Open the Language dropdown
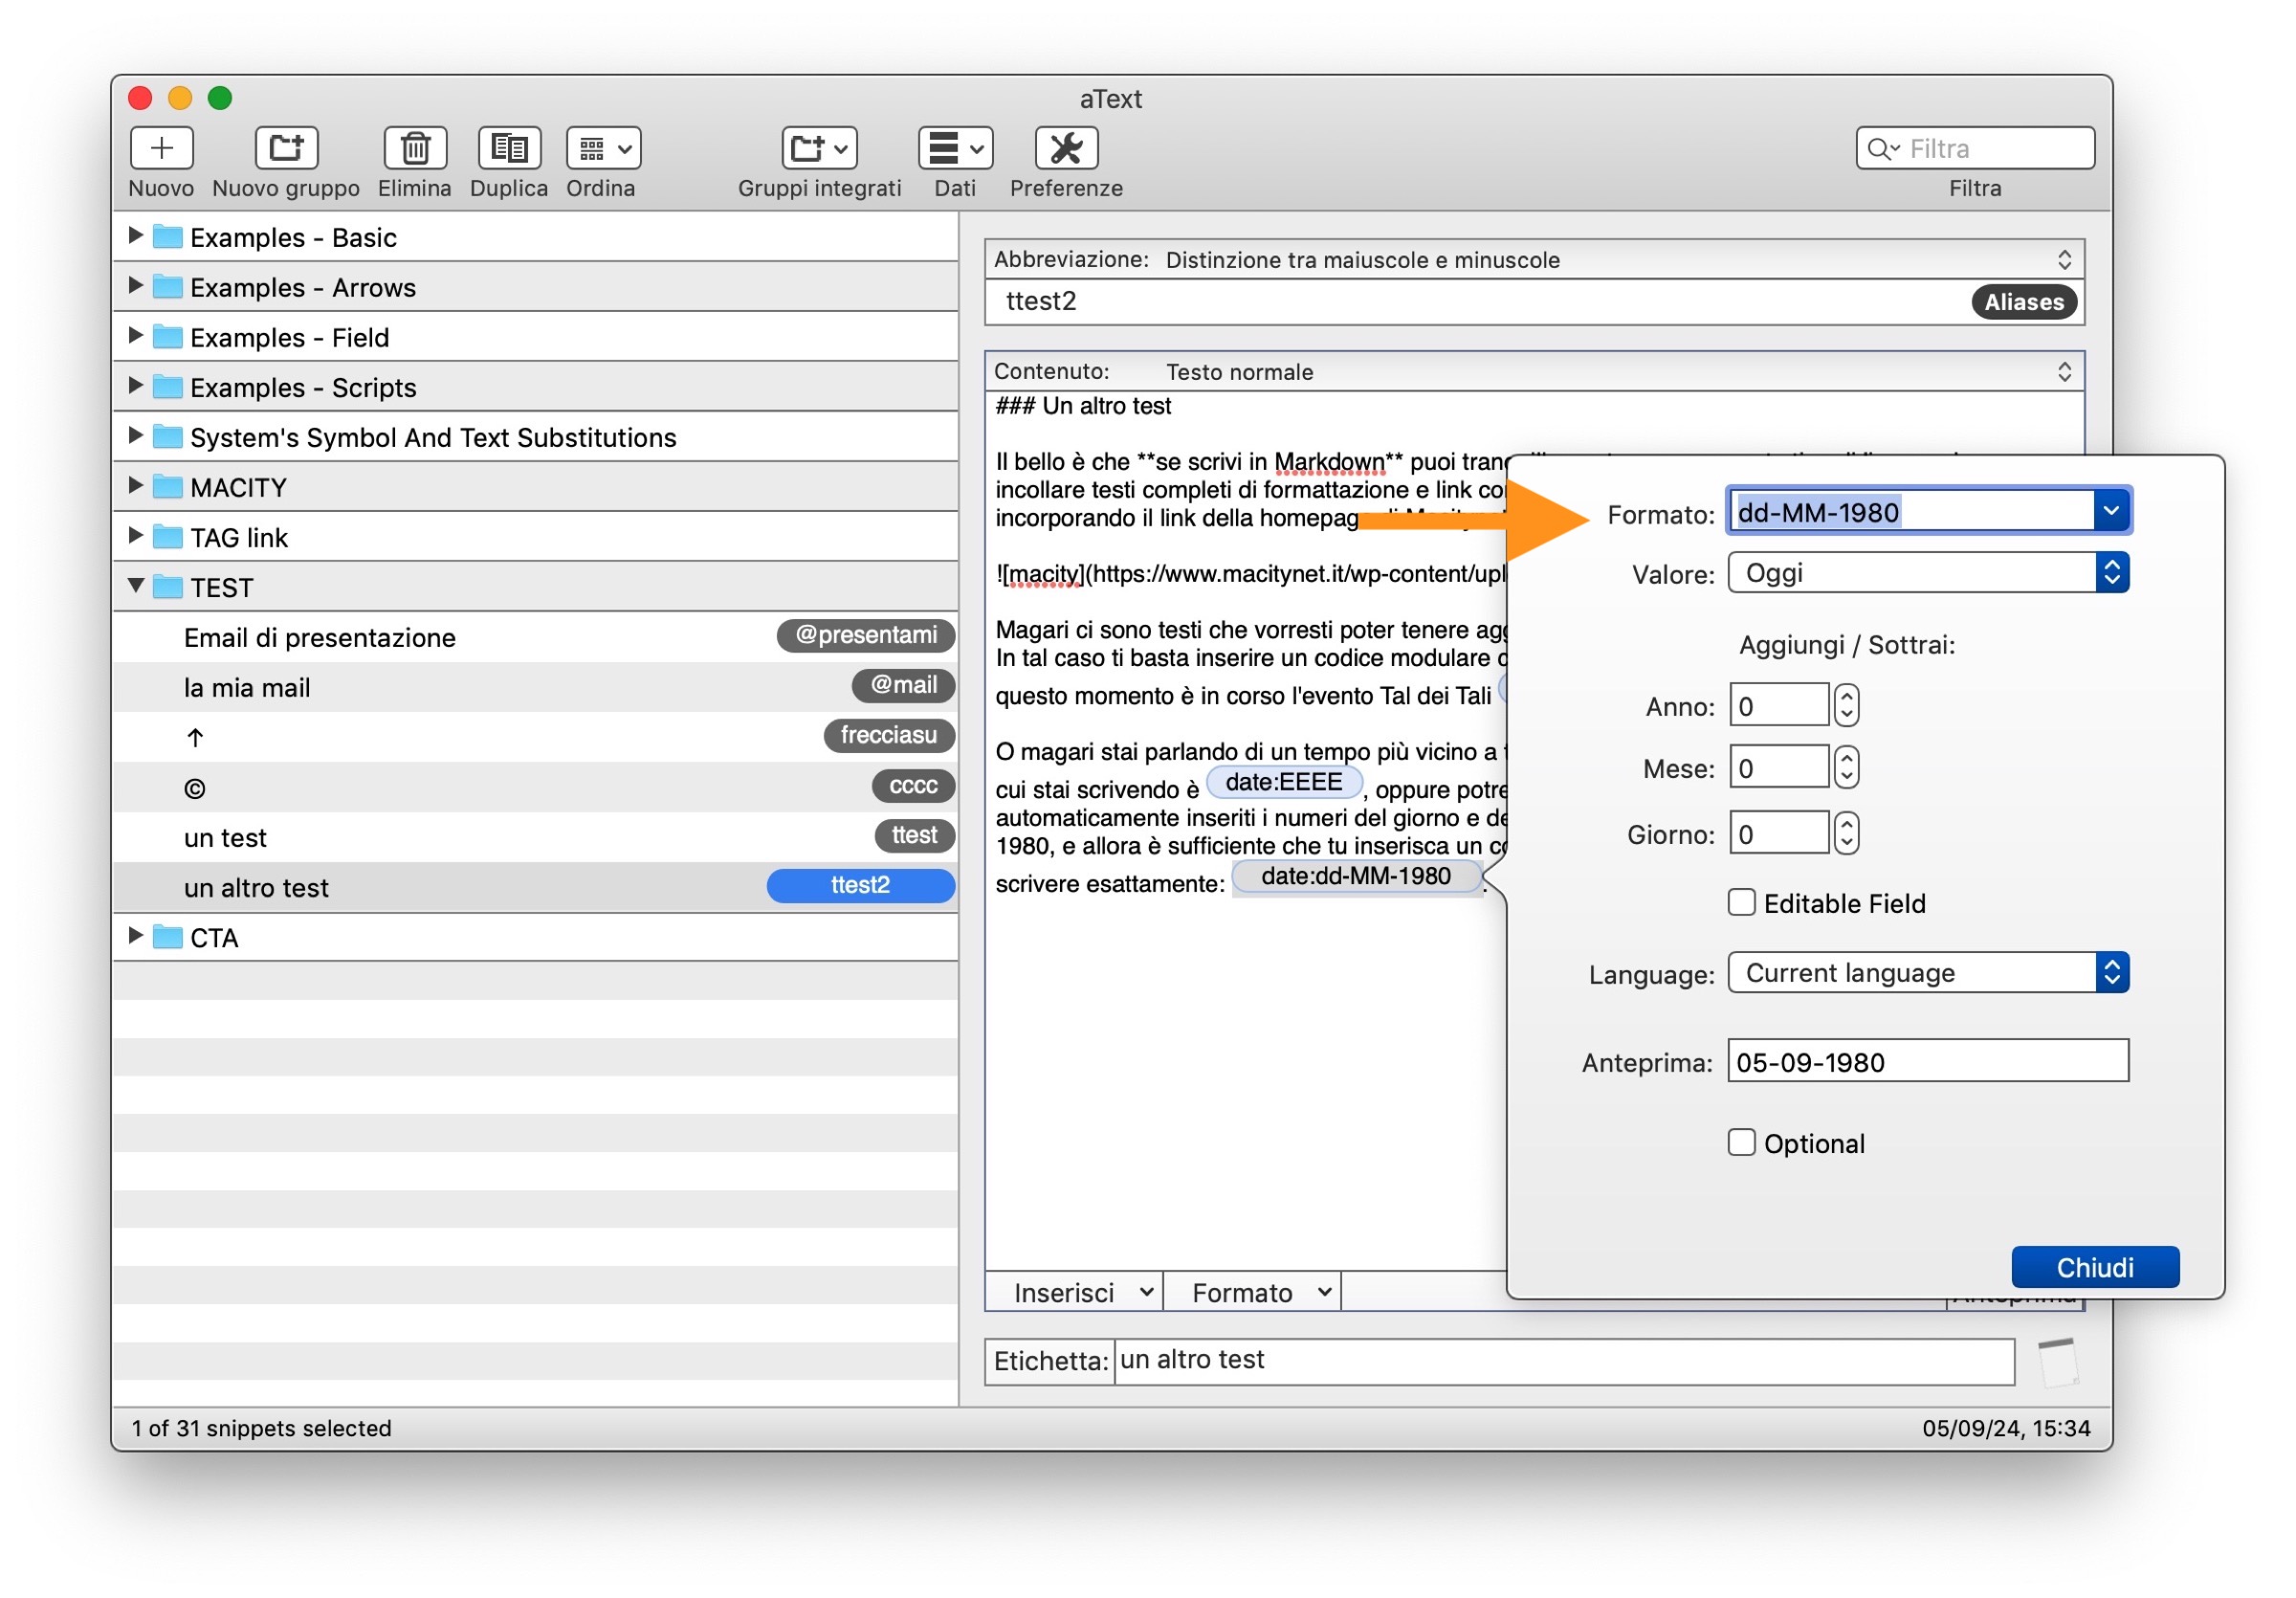2296x1598 pixels. point(1927,973)
